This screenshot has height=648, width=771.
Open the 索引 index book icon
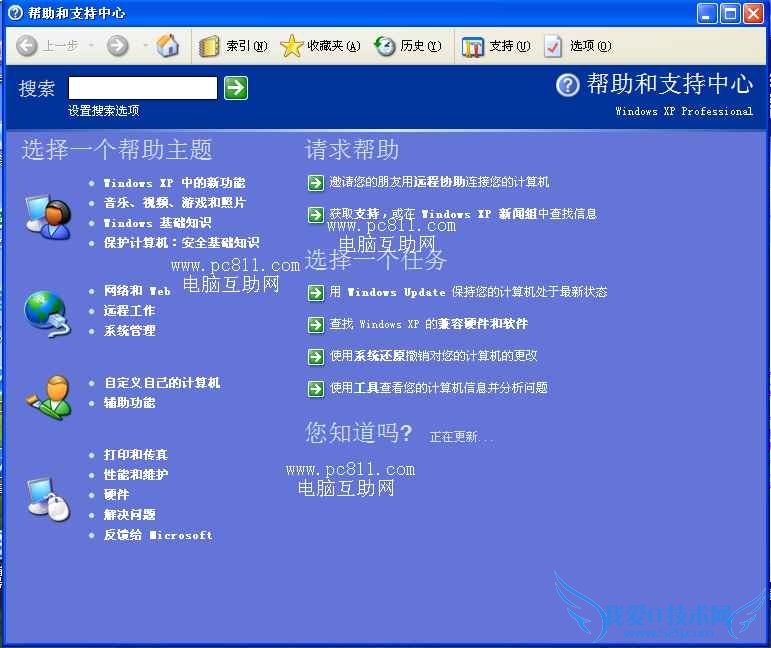[x=209, y=46]
